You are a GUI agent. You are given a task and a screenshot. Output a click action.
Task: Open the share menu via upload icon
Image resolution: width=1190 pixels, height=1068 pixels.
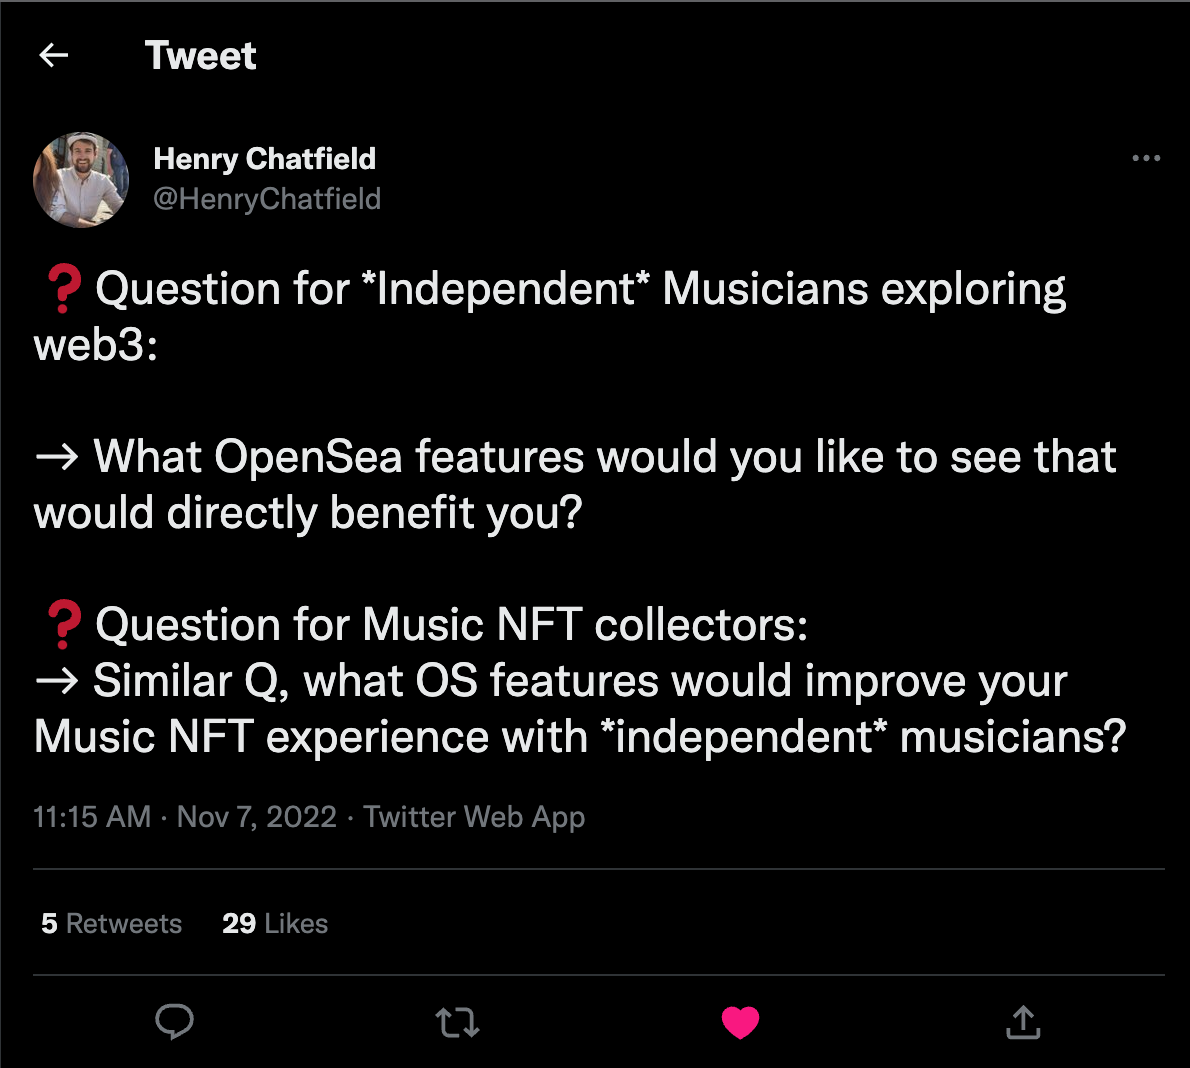coord(1022,1022)
